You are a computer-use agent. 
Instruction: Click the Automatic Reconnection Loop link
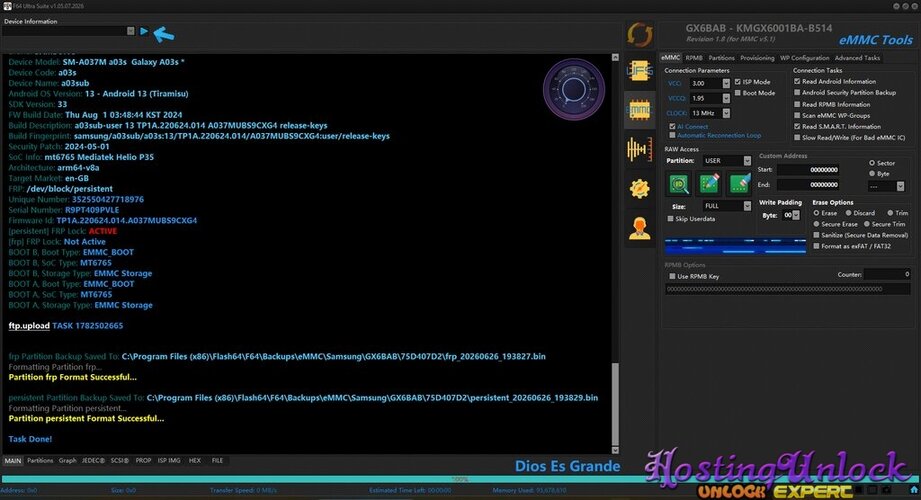719,136
